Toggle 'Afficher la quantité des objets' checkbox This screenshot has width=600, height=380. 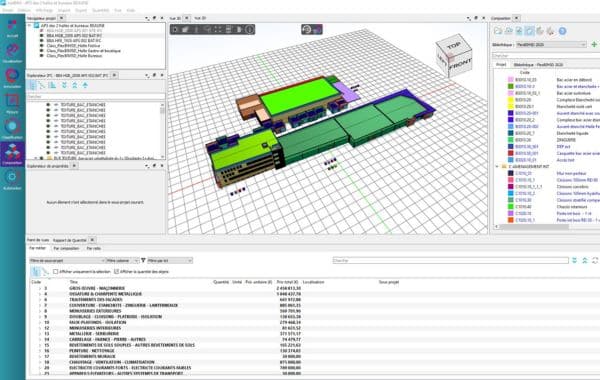coord(116,271)
